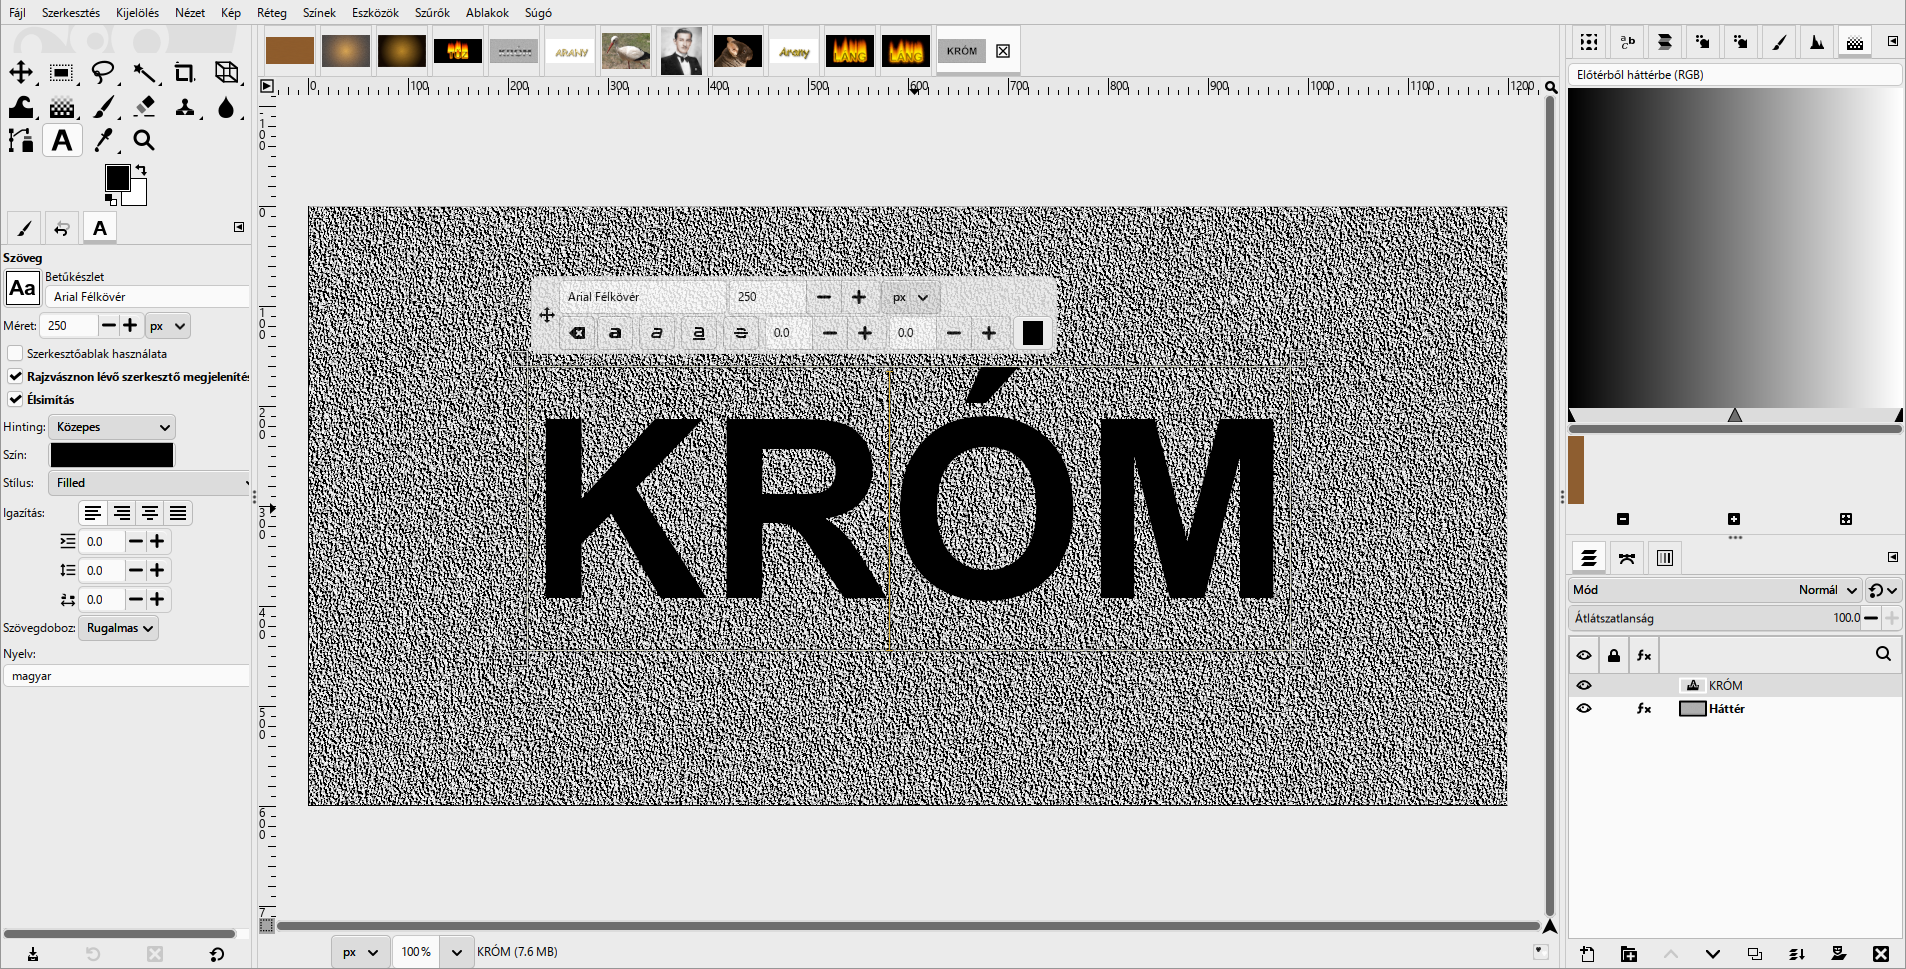1906x969 pixels.
Task: Select the Text tool in the toolbox
Action: pos(62,141)
